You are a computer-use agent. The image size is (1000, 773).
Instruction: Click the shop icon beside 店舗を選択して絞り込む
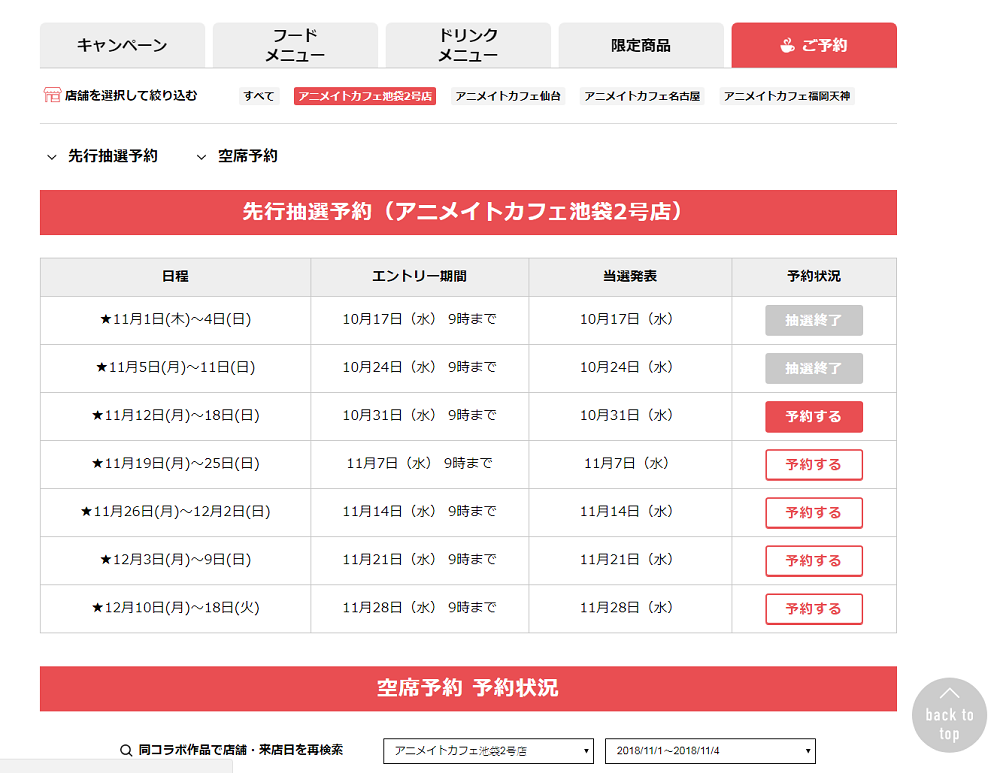(52, 95)
